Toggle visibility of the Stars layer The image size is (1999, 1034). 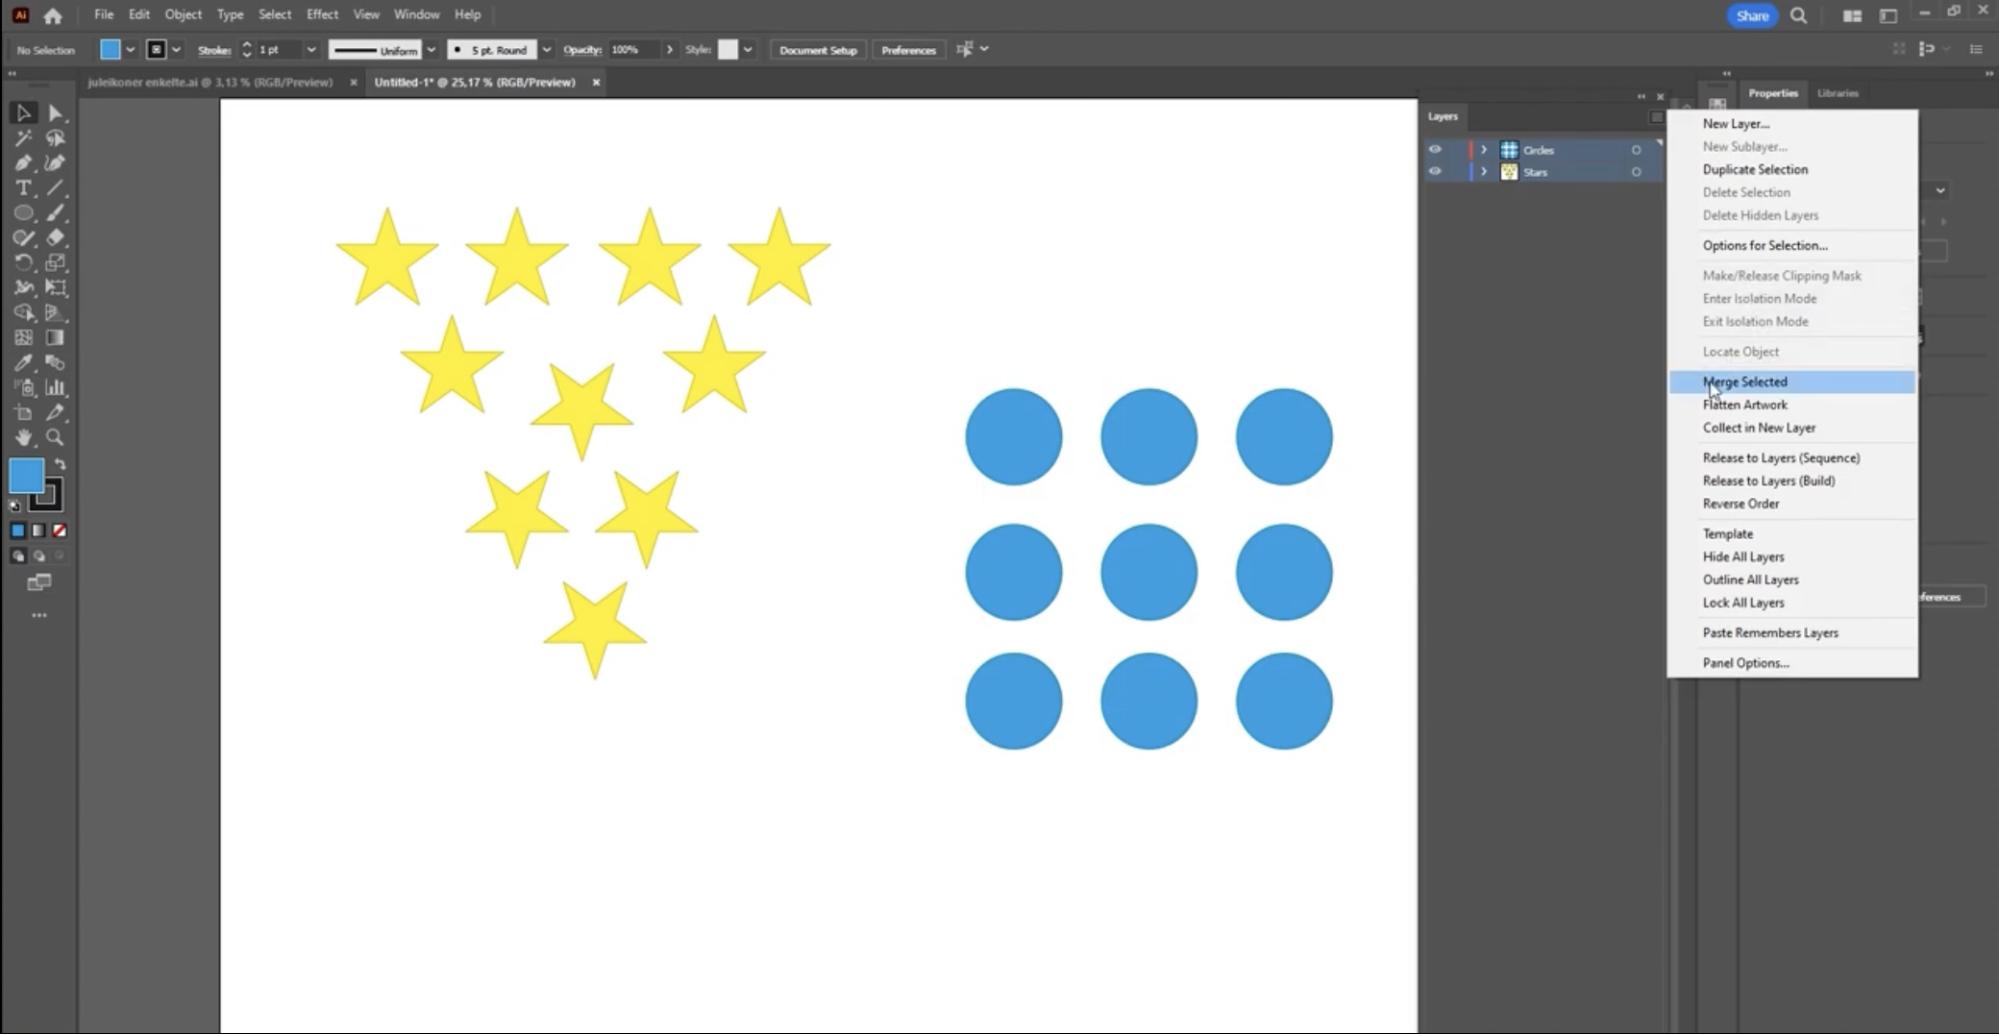coord(1436,171)
